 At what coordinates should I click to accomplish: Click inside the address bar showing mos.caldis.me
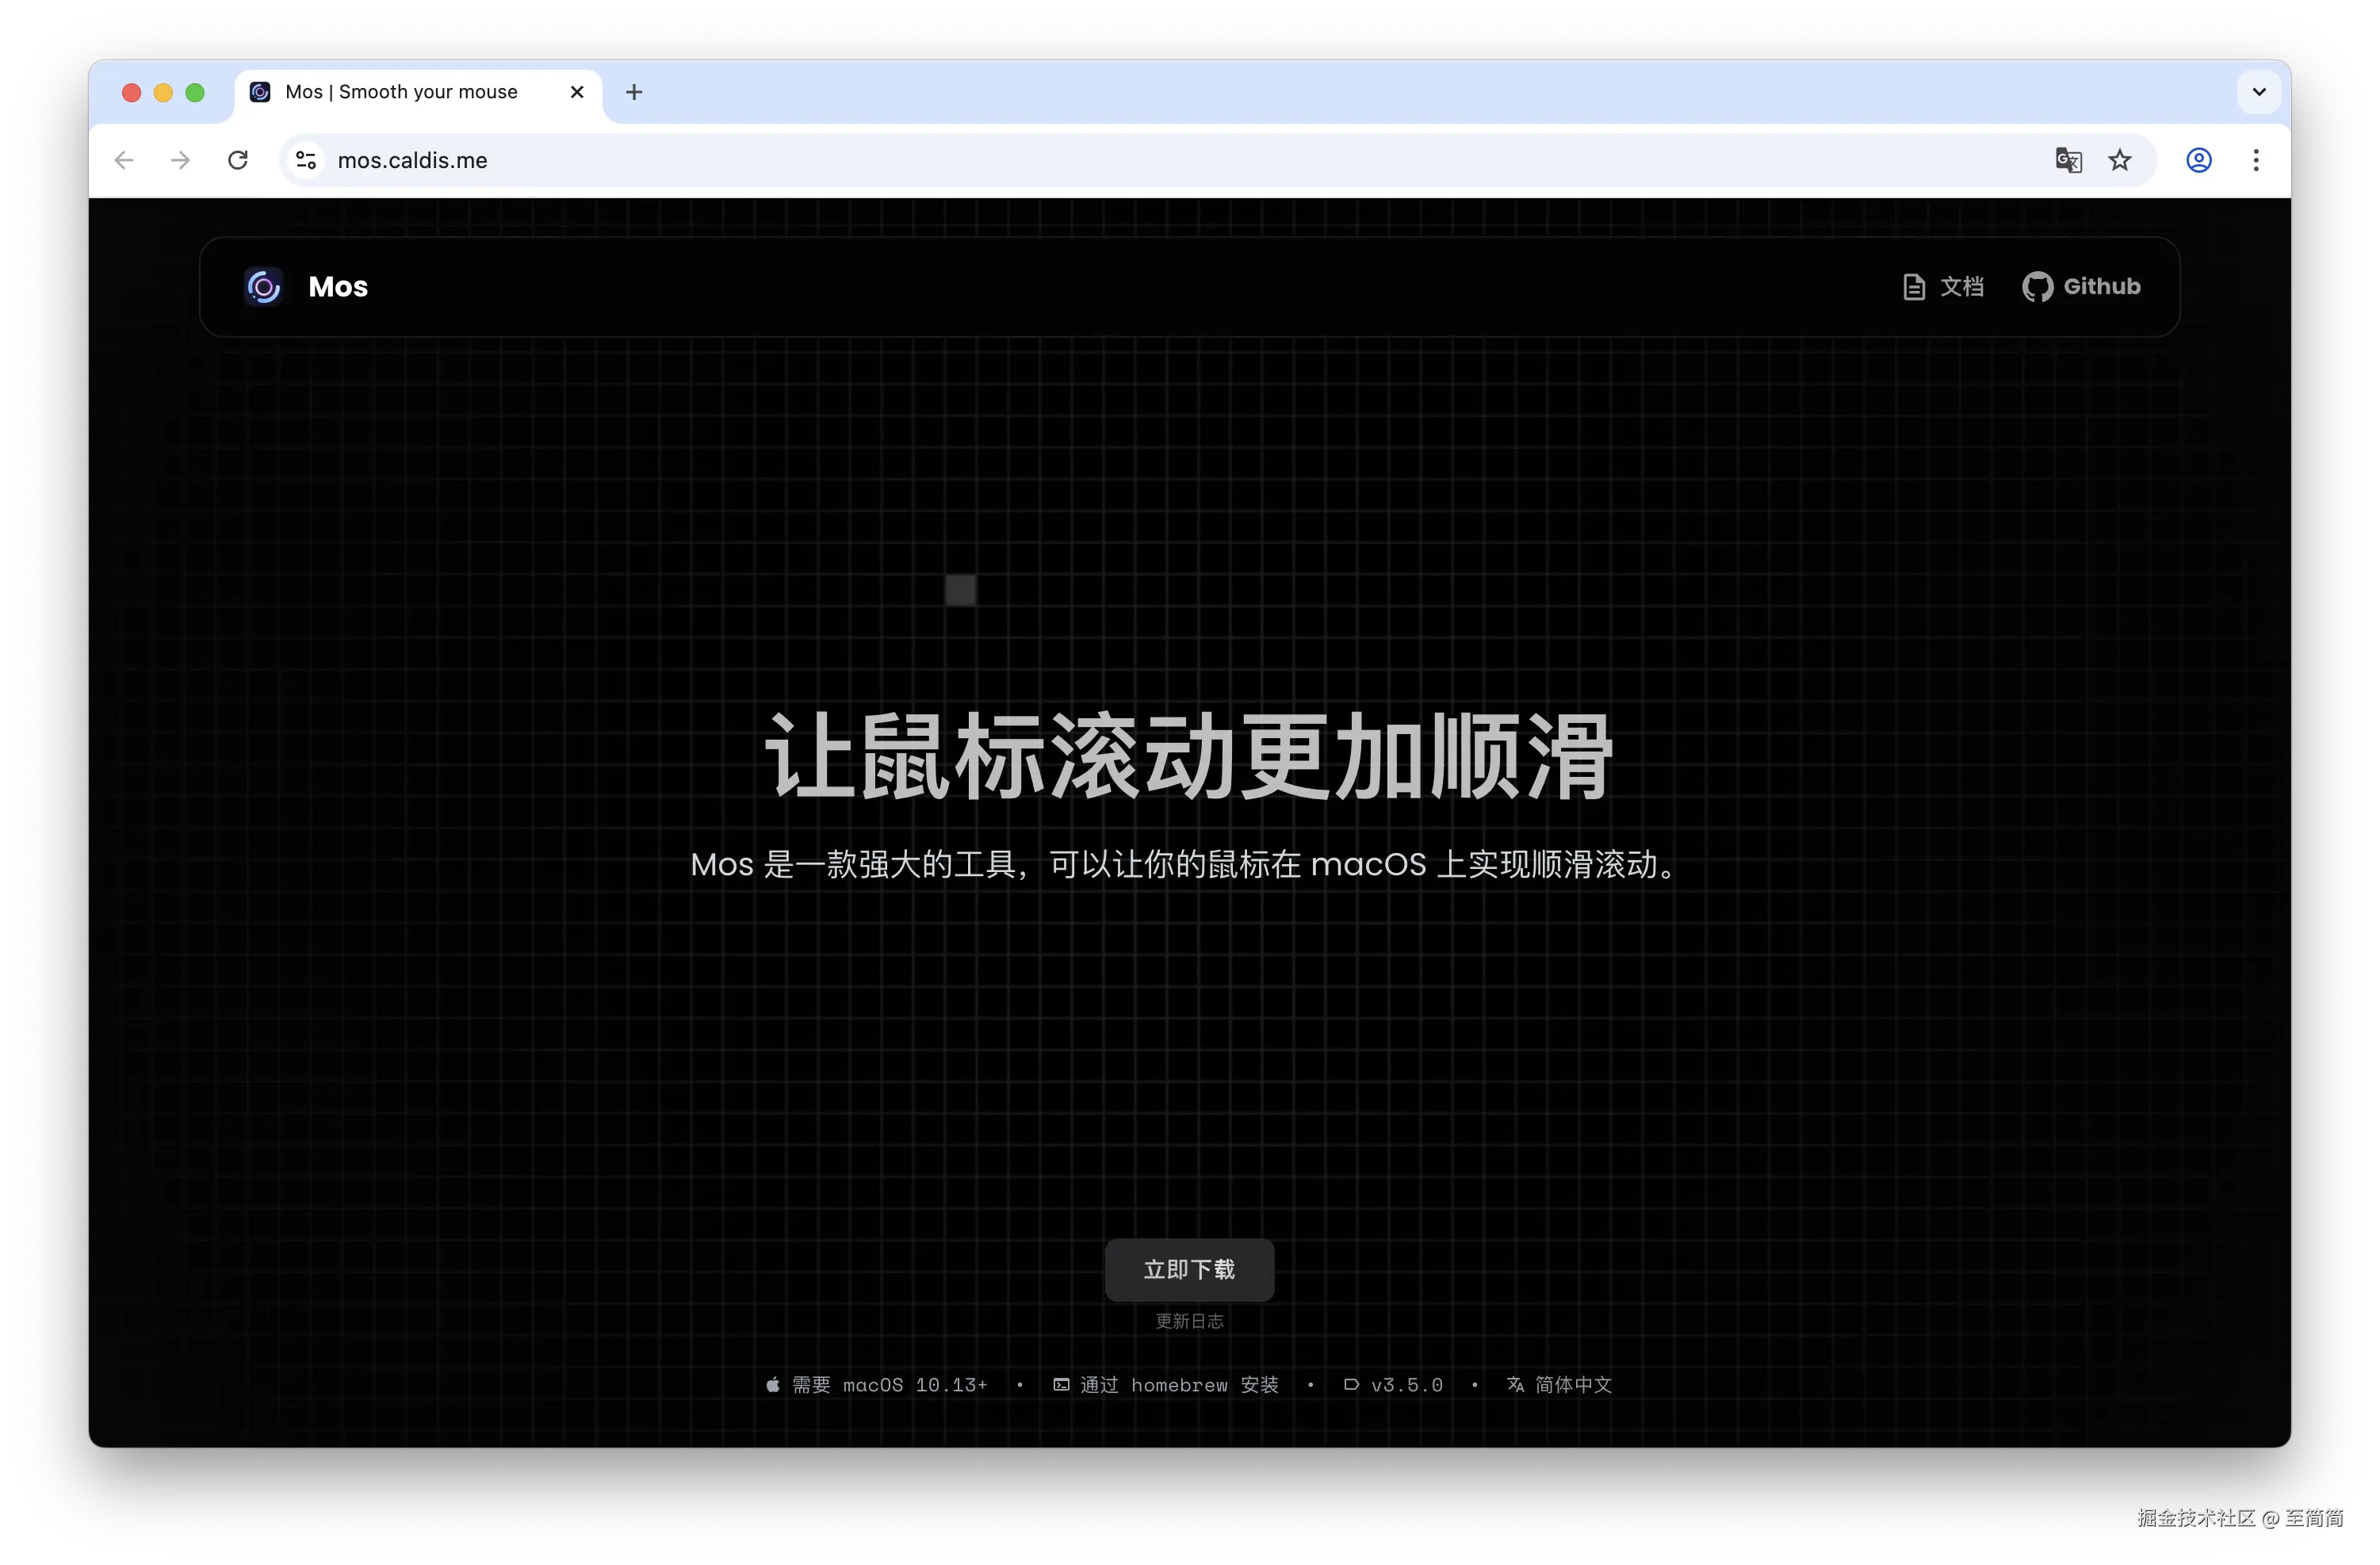coord(413,160)
